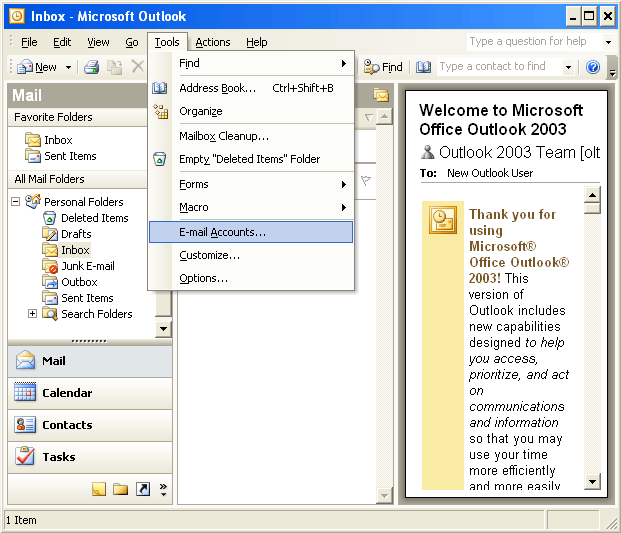This screenshot has width=621, height=533.
Task: Click the Shortcuts icon in navigation pane
Action: pos(143,489)
